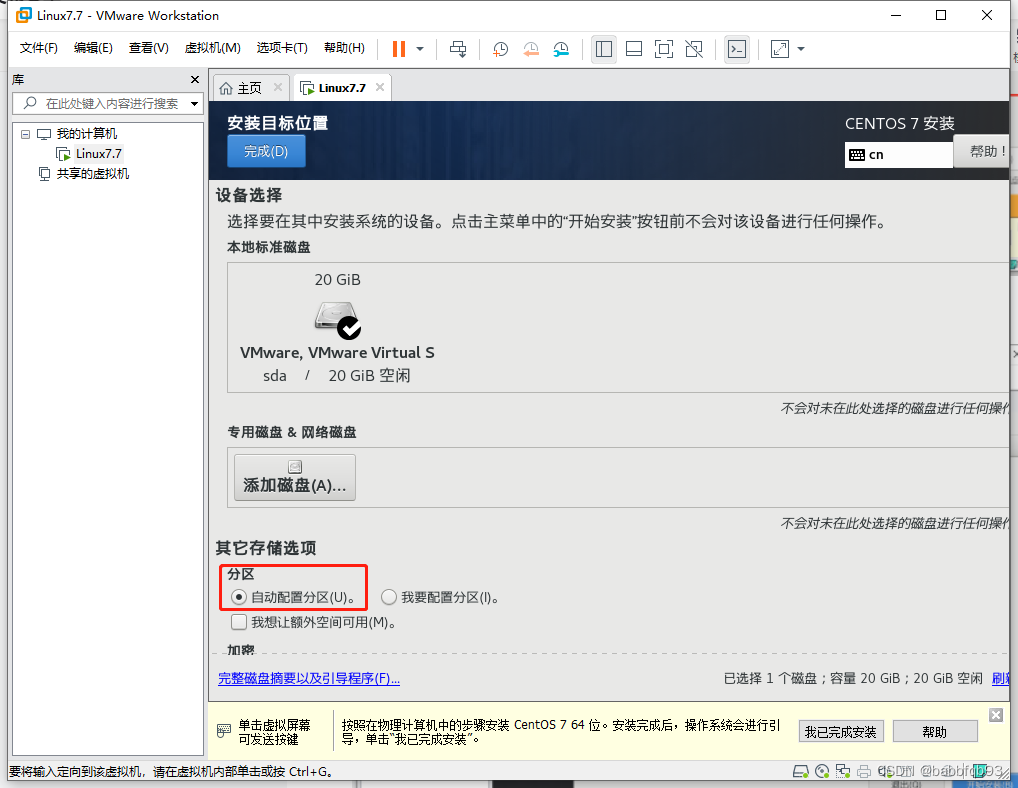The width and height of the screenshot is (1018, 788).
Task: Click the send Ctrl+Alt+Del toolbar icon
Action: 458,49
